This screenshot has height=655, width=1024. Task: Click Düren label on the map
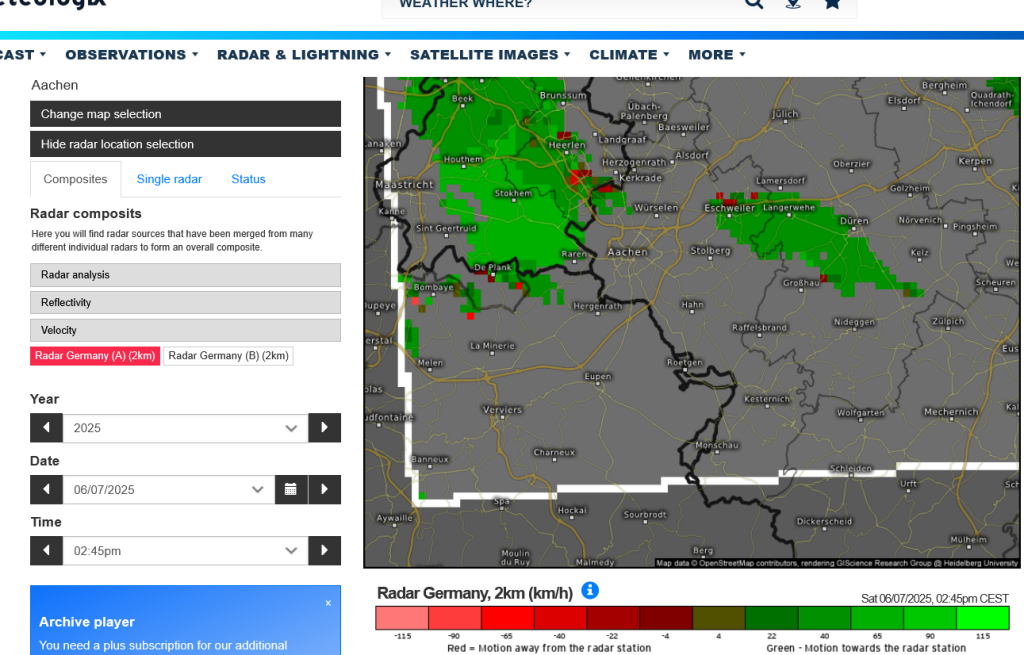[854, 221]
